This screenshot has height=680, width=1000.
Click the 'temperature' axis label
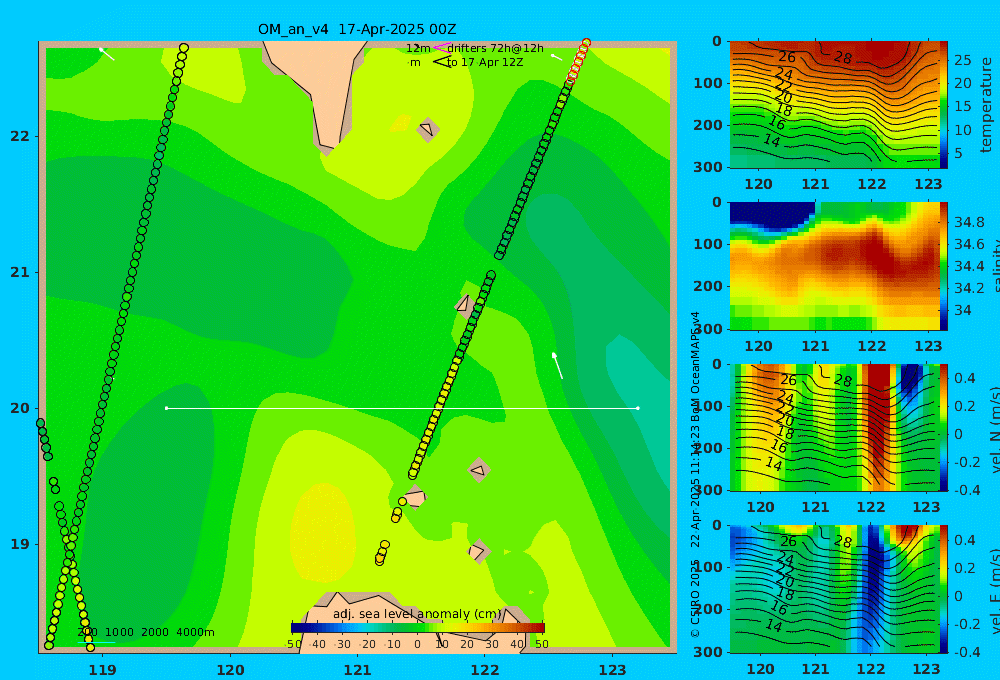986,105
